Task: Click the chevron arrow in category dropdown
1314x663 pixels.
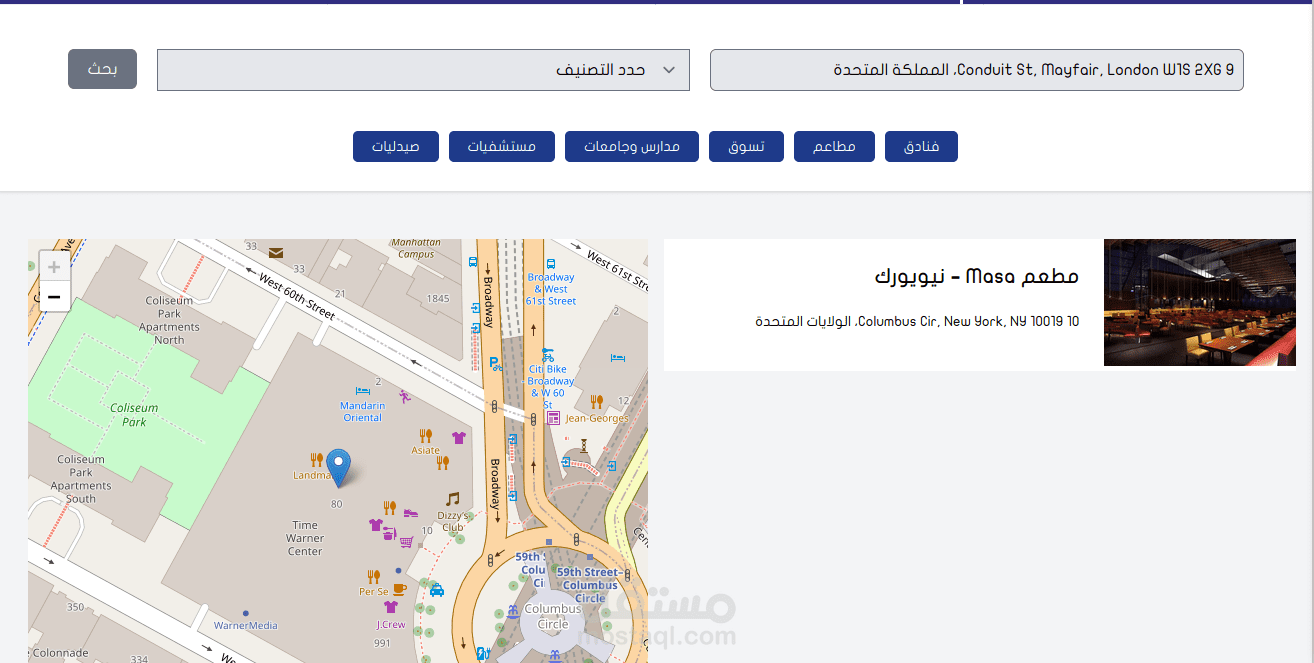Action: (x=669, y=70)
